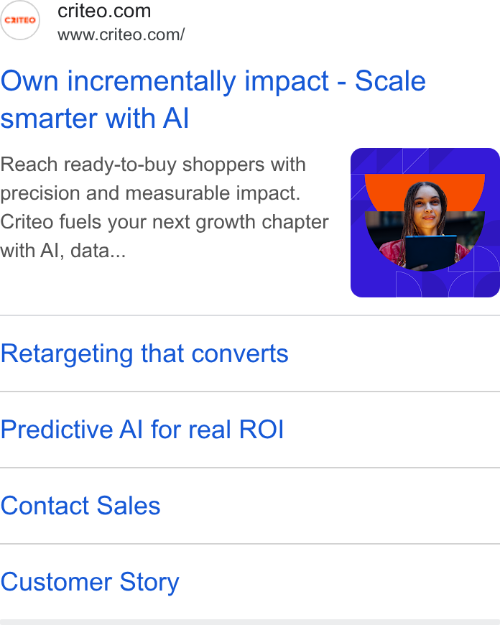Click 'precision and measurable impact.' text

[150, 193]
